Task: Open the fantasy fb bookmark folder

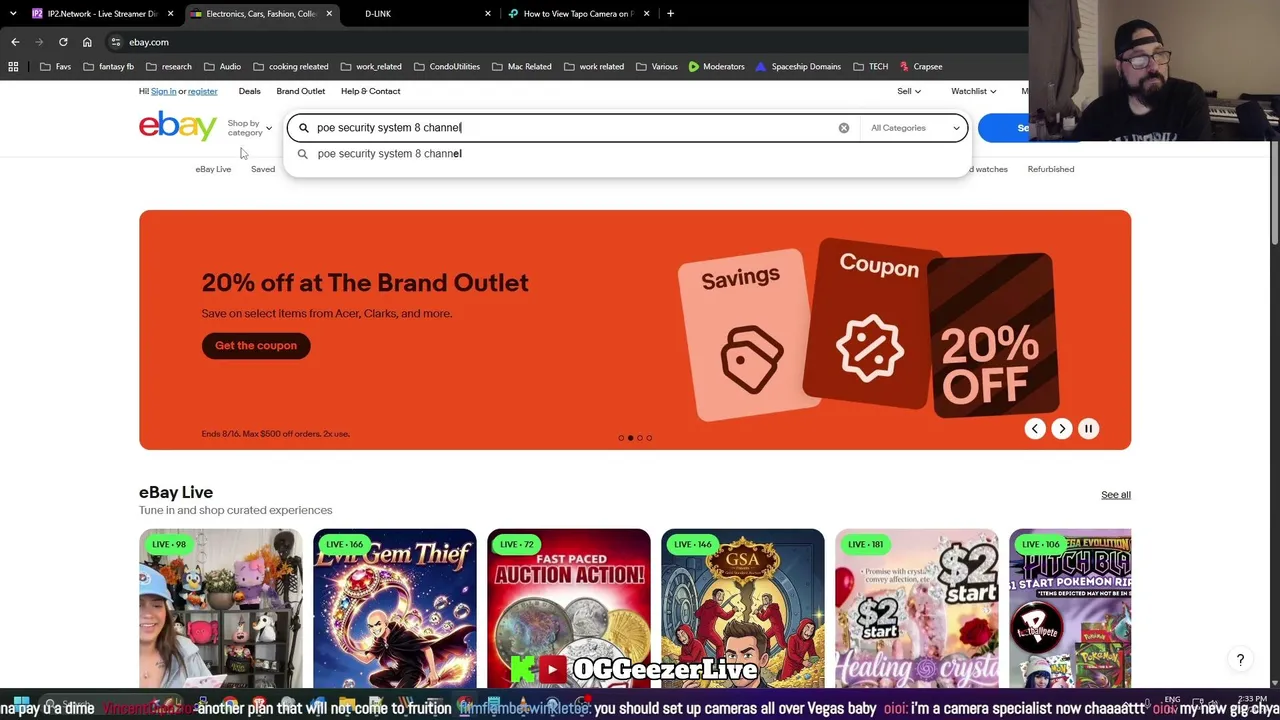Action: point(108,67)
